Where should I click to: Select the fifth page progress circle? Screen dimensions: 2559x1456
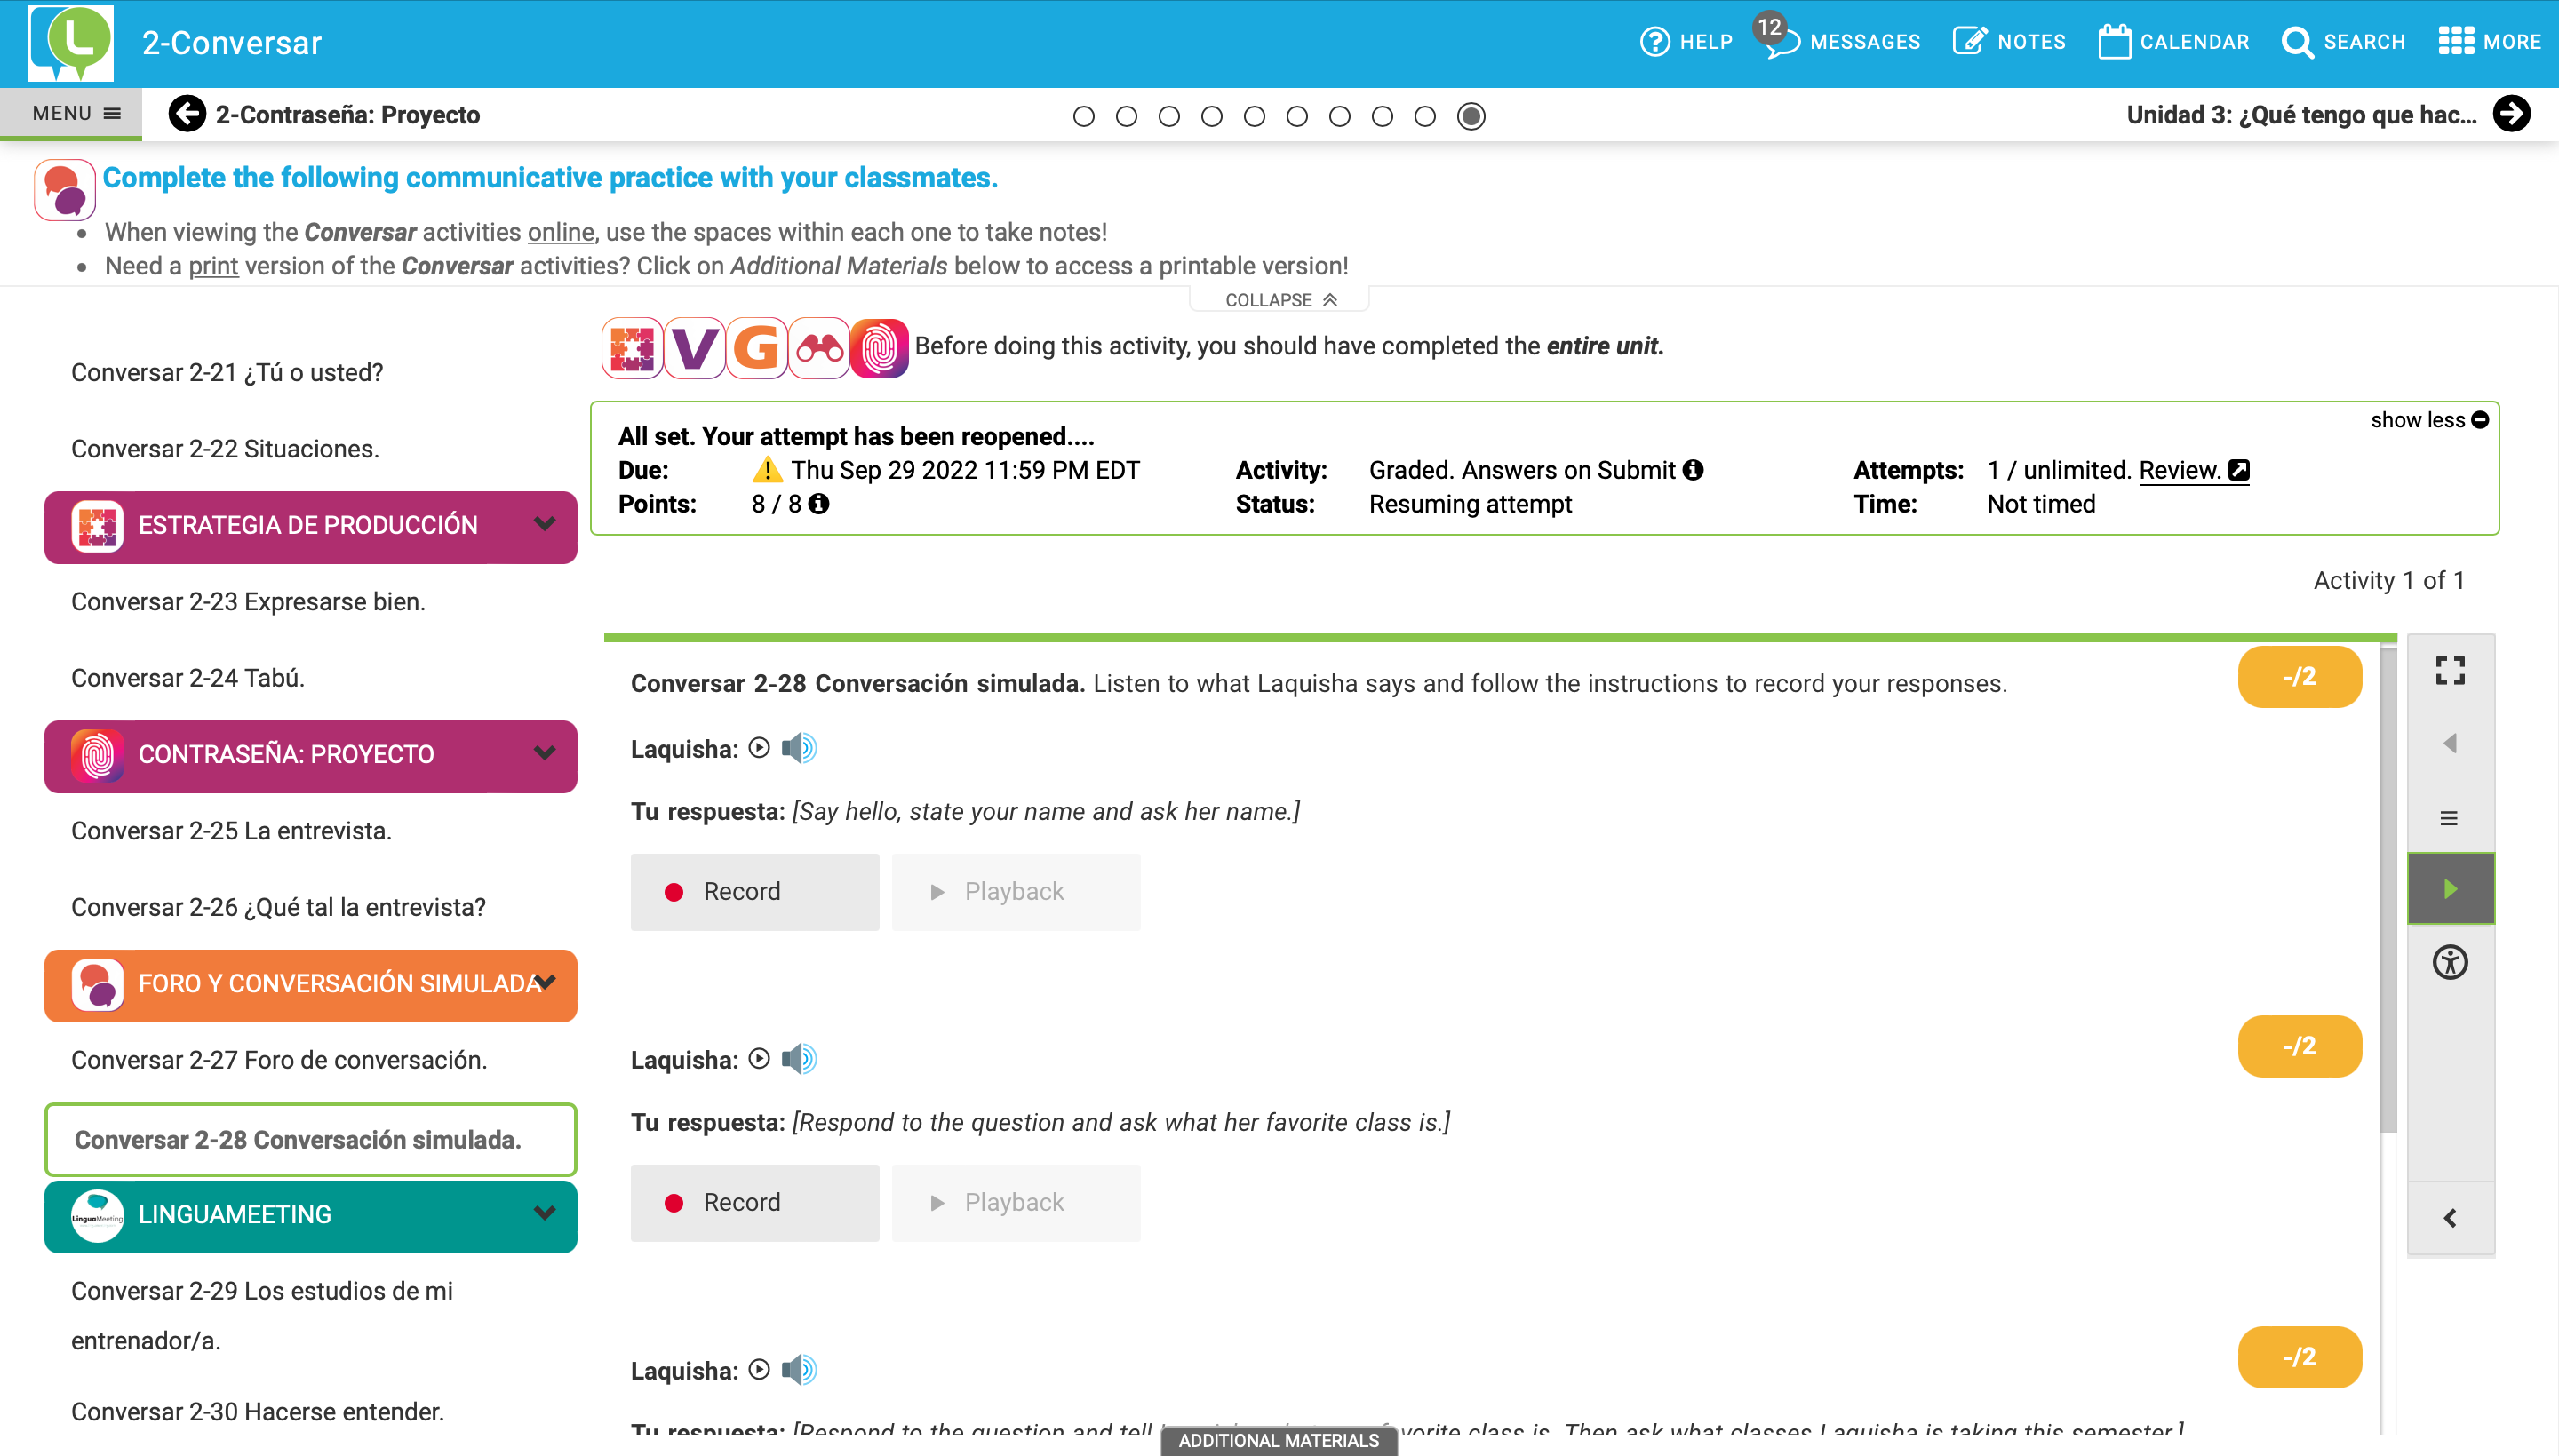1254,116
